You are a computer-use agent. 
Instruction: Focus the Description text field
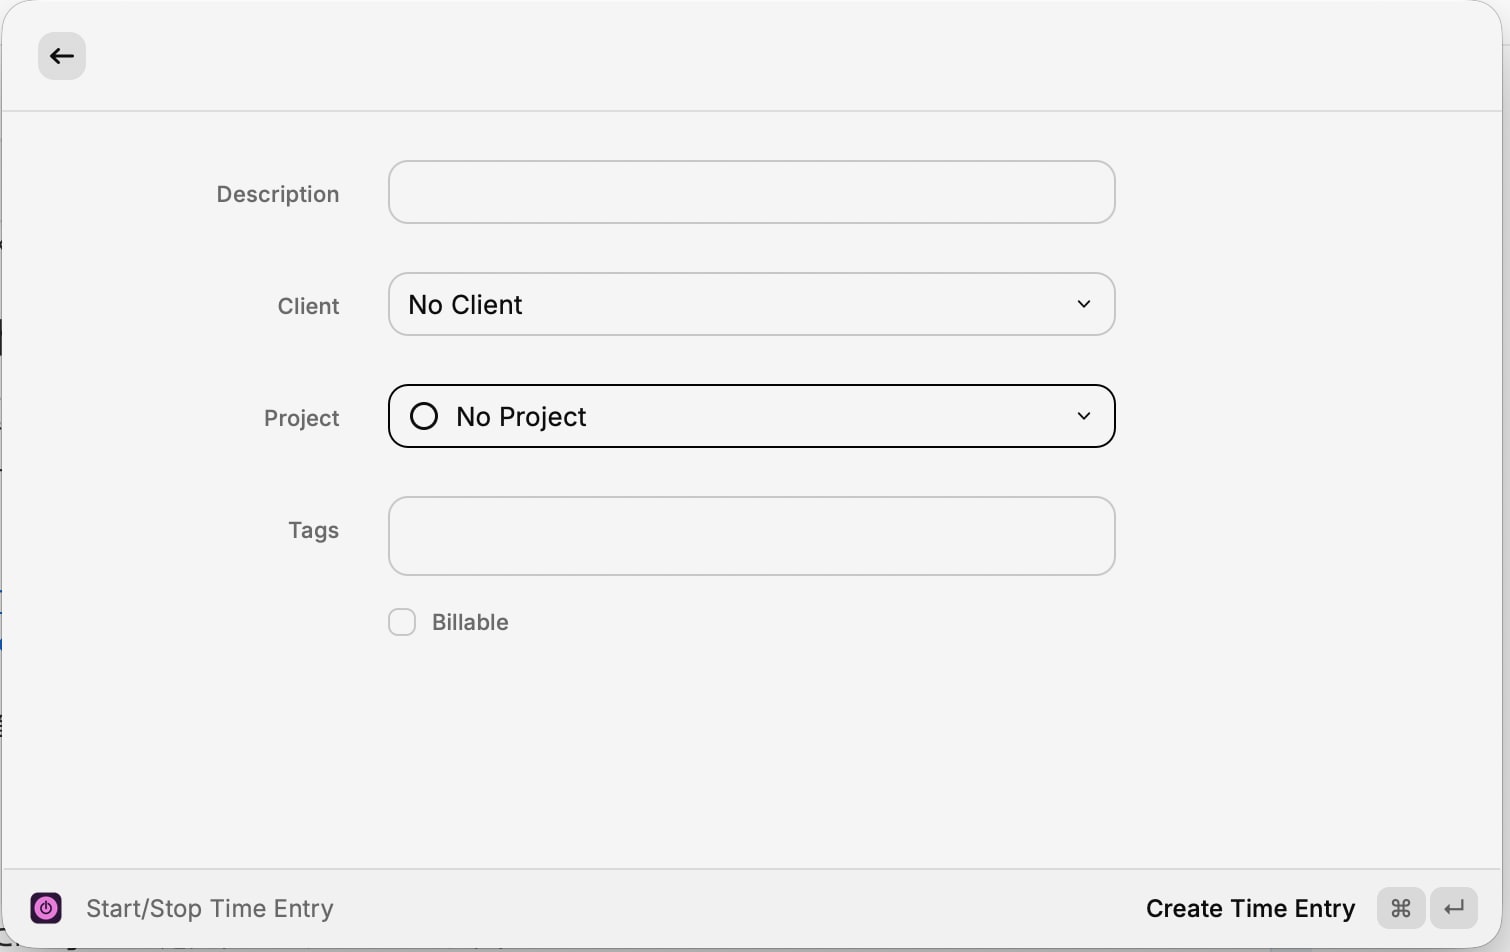point(752,192)
